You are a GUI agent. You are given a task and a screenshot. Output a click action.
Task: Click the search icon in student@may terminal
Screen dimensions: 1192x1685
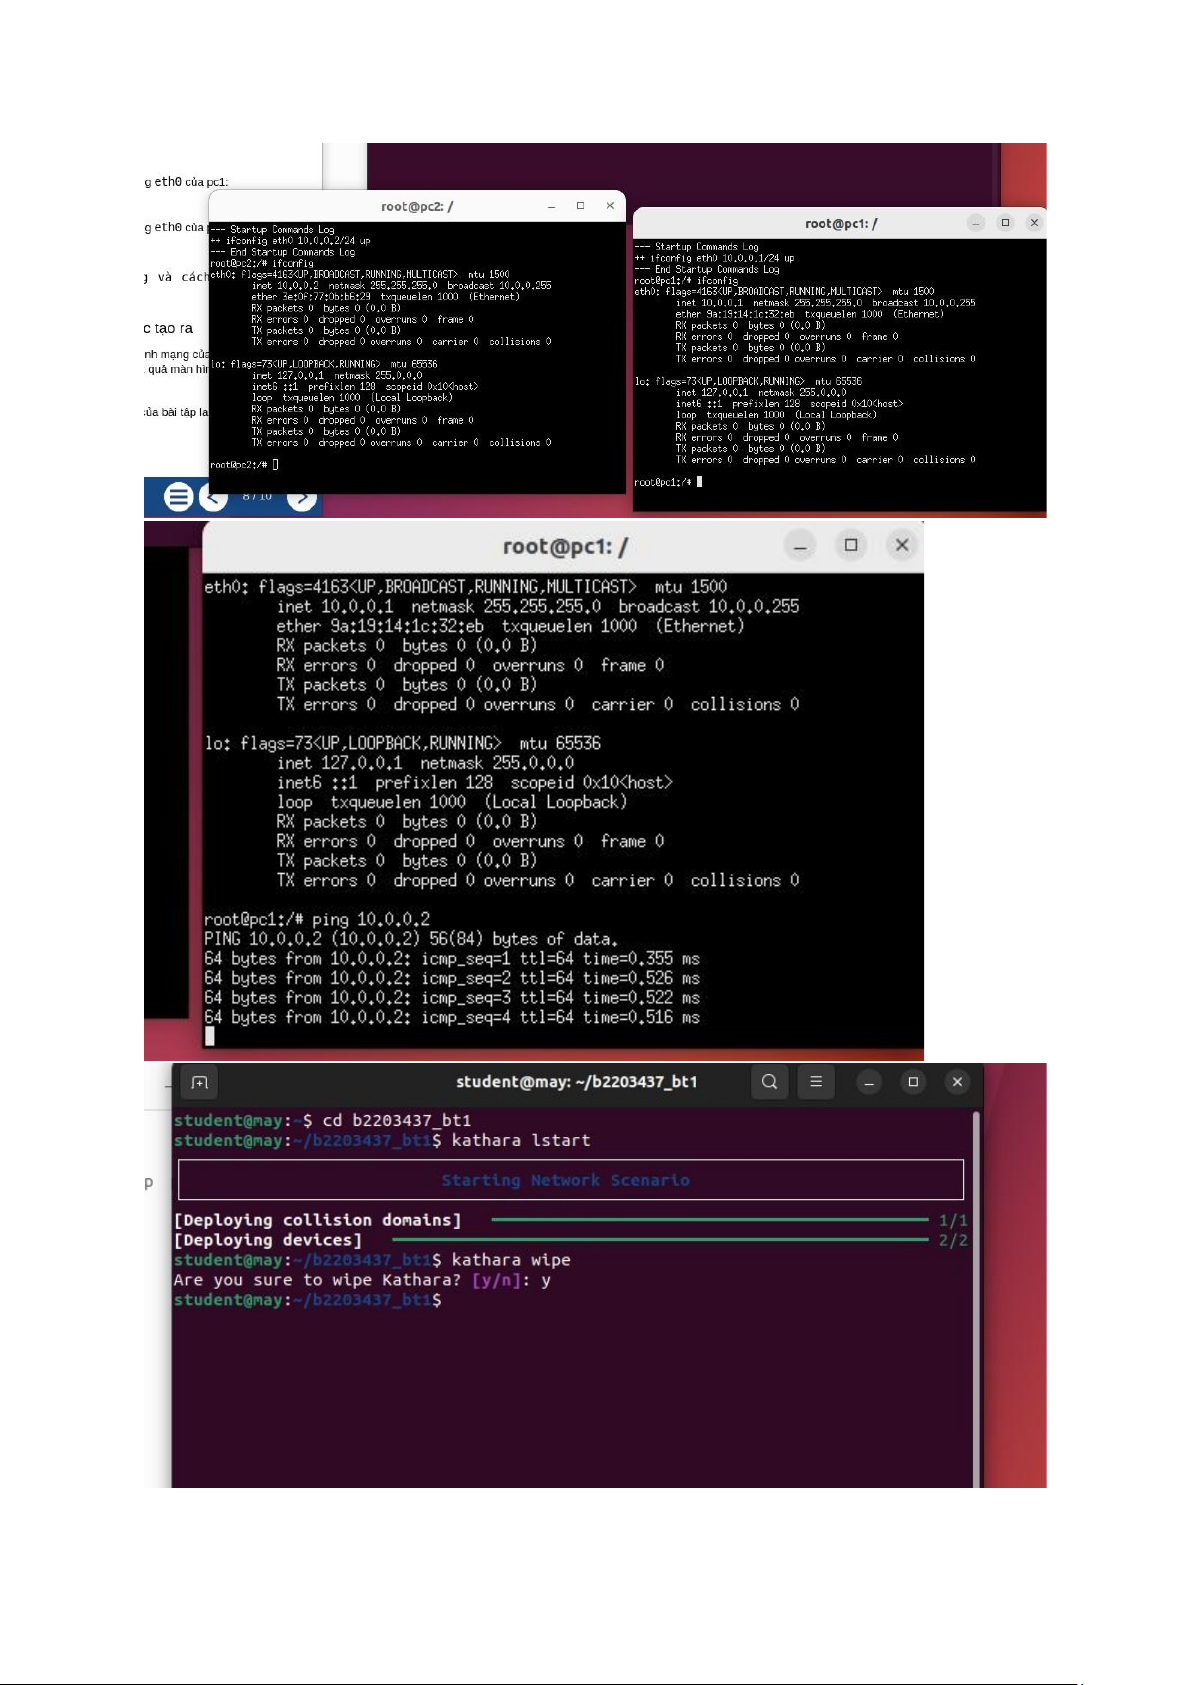[769, 1081]
